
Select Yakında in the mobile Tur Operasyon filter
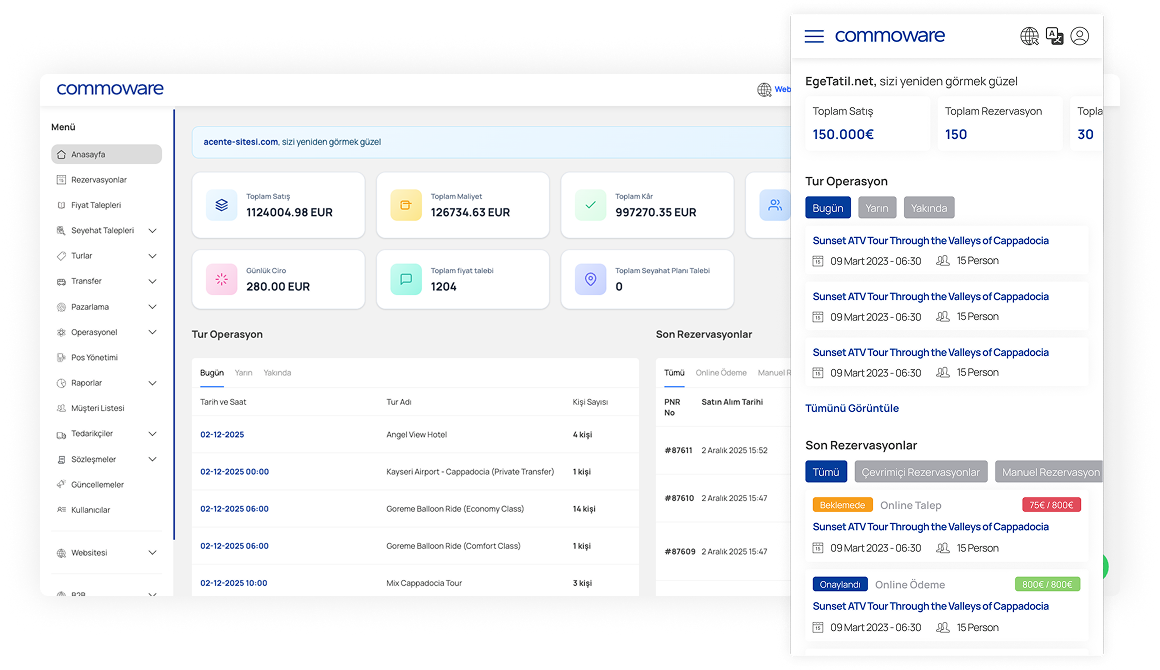(929, 207)
